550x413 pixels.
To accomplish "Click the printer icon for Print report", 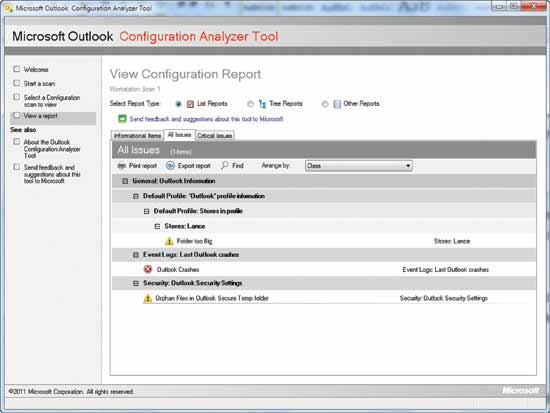I will pyautogui.click(x=122, y=166).
